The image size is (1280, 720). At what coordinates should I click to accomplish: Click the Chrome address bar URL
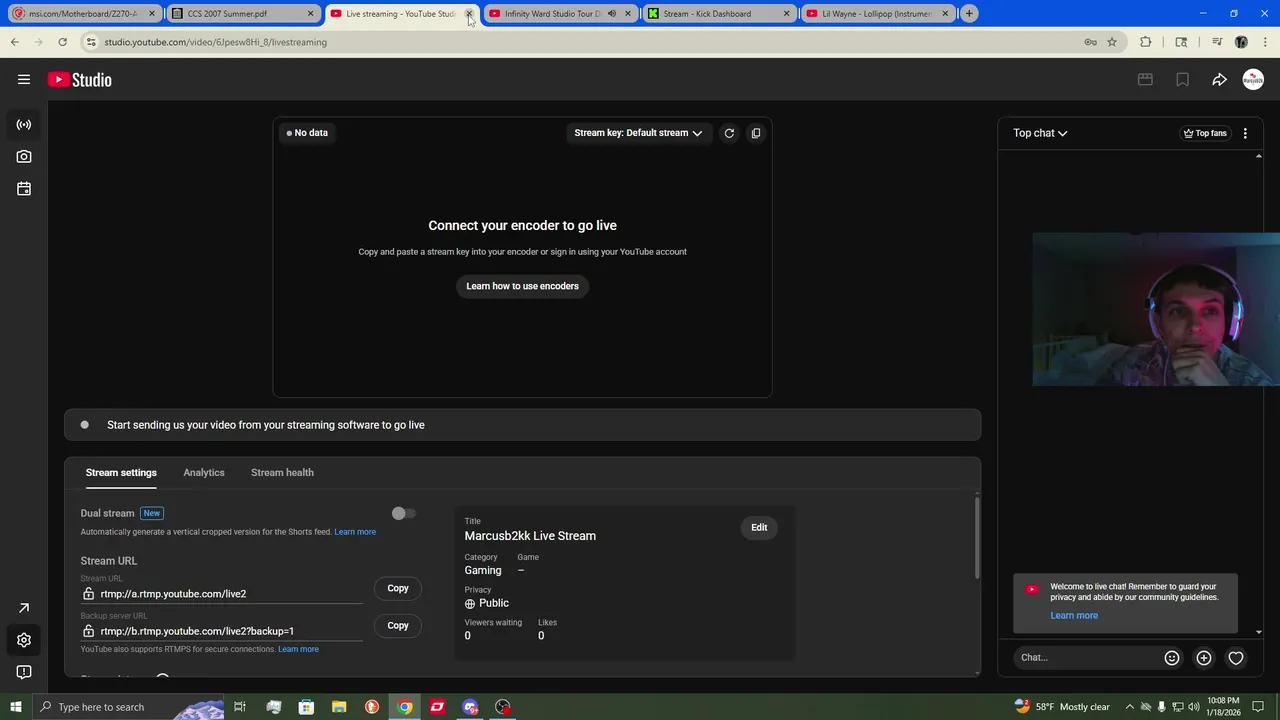point(215,42)
